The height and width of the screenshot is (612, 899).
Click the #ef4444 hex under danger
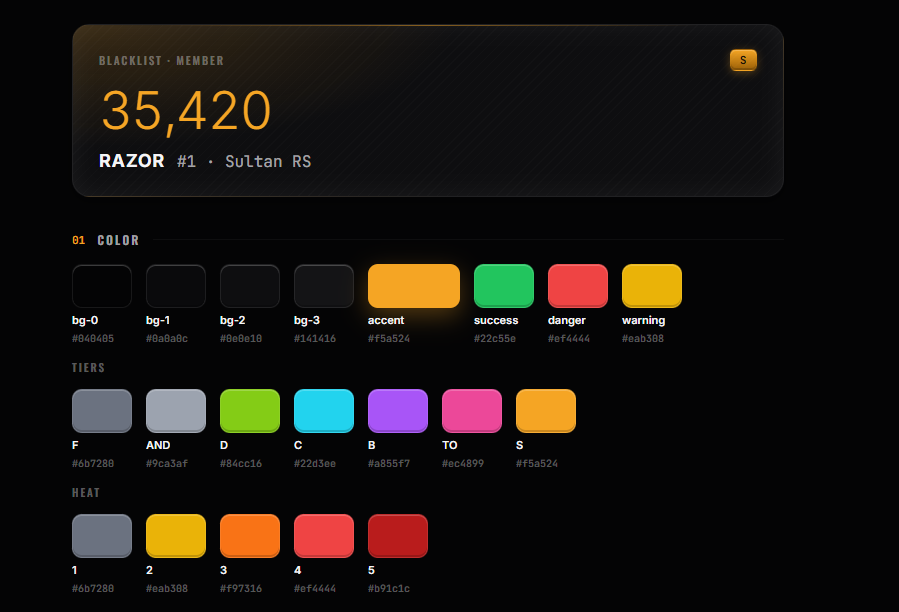pos(569,338)
